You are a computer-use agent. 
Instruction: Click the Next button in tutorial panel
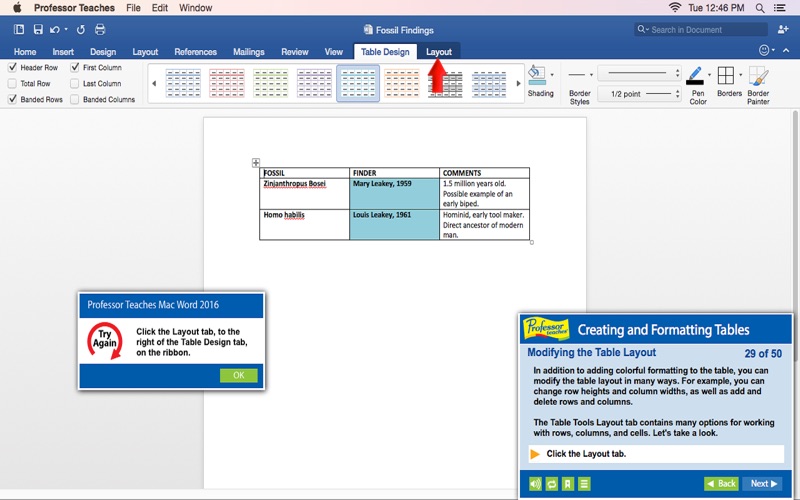point(763,484)
